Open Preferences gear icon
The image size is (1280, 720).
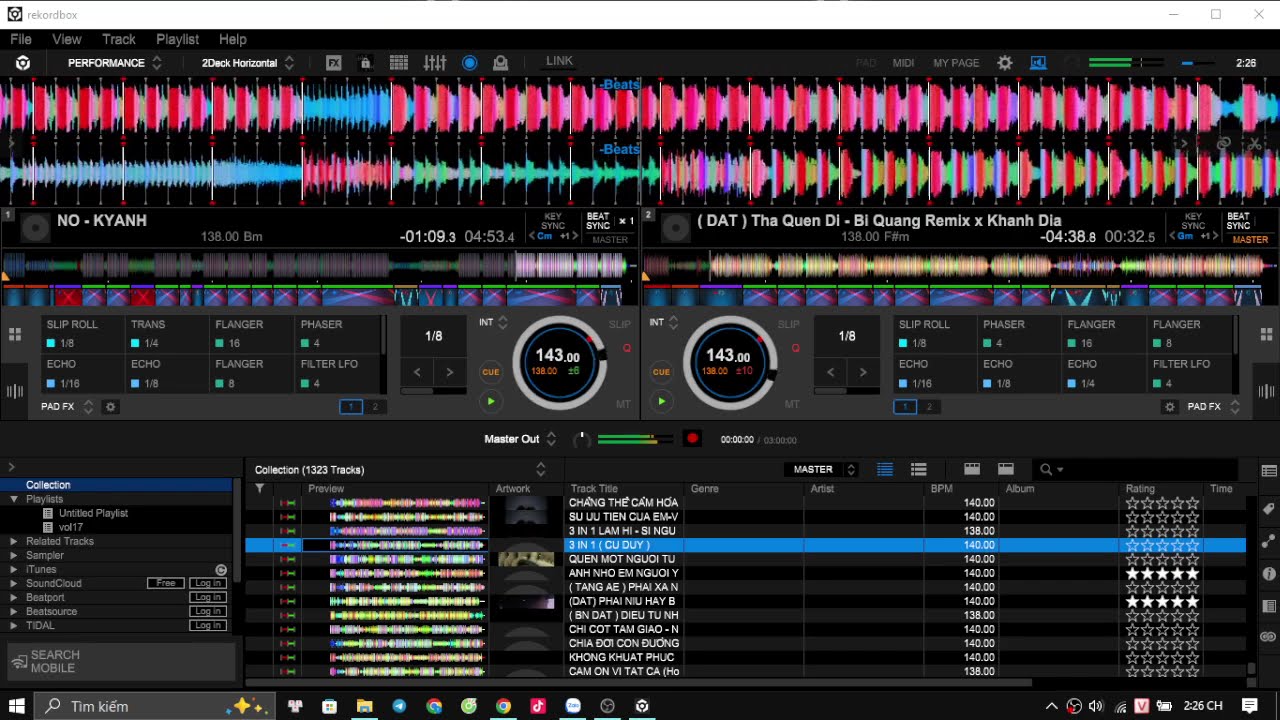[x=1005, y=63]
